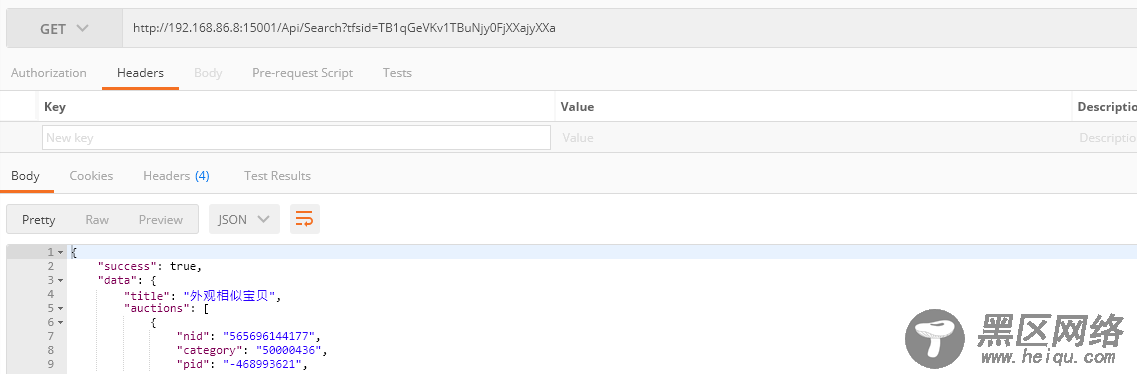Collapse the root object at line 1
1137x374 pixels.
point(61,252)
